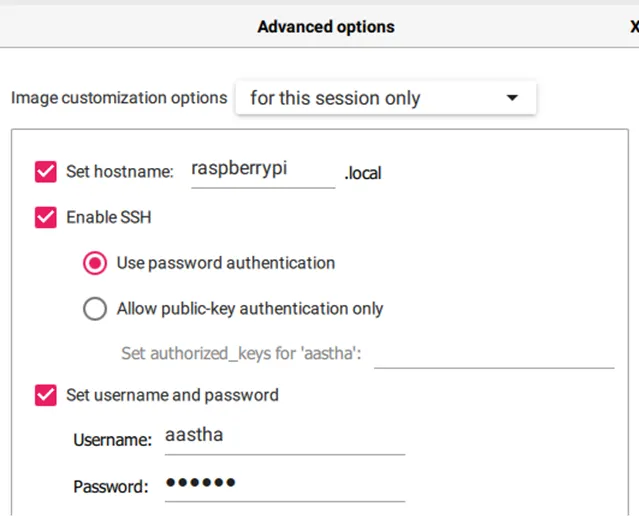Click the Set hostname: label text
639x516 pixels.
(120, 171)
